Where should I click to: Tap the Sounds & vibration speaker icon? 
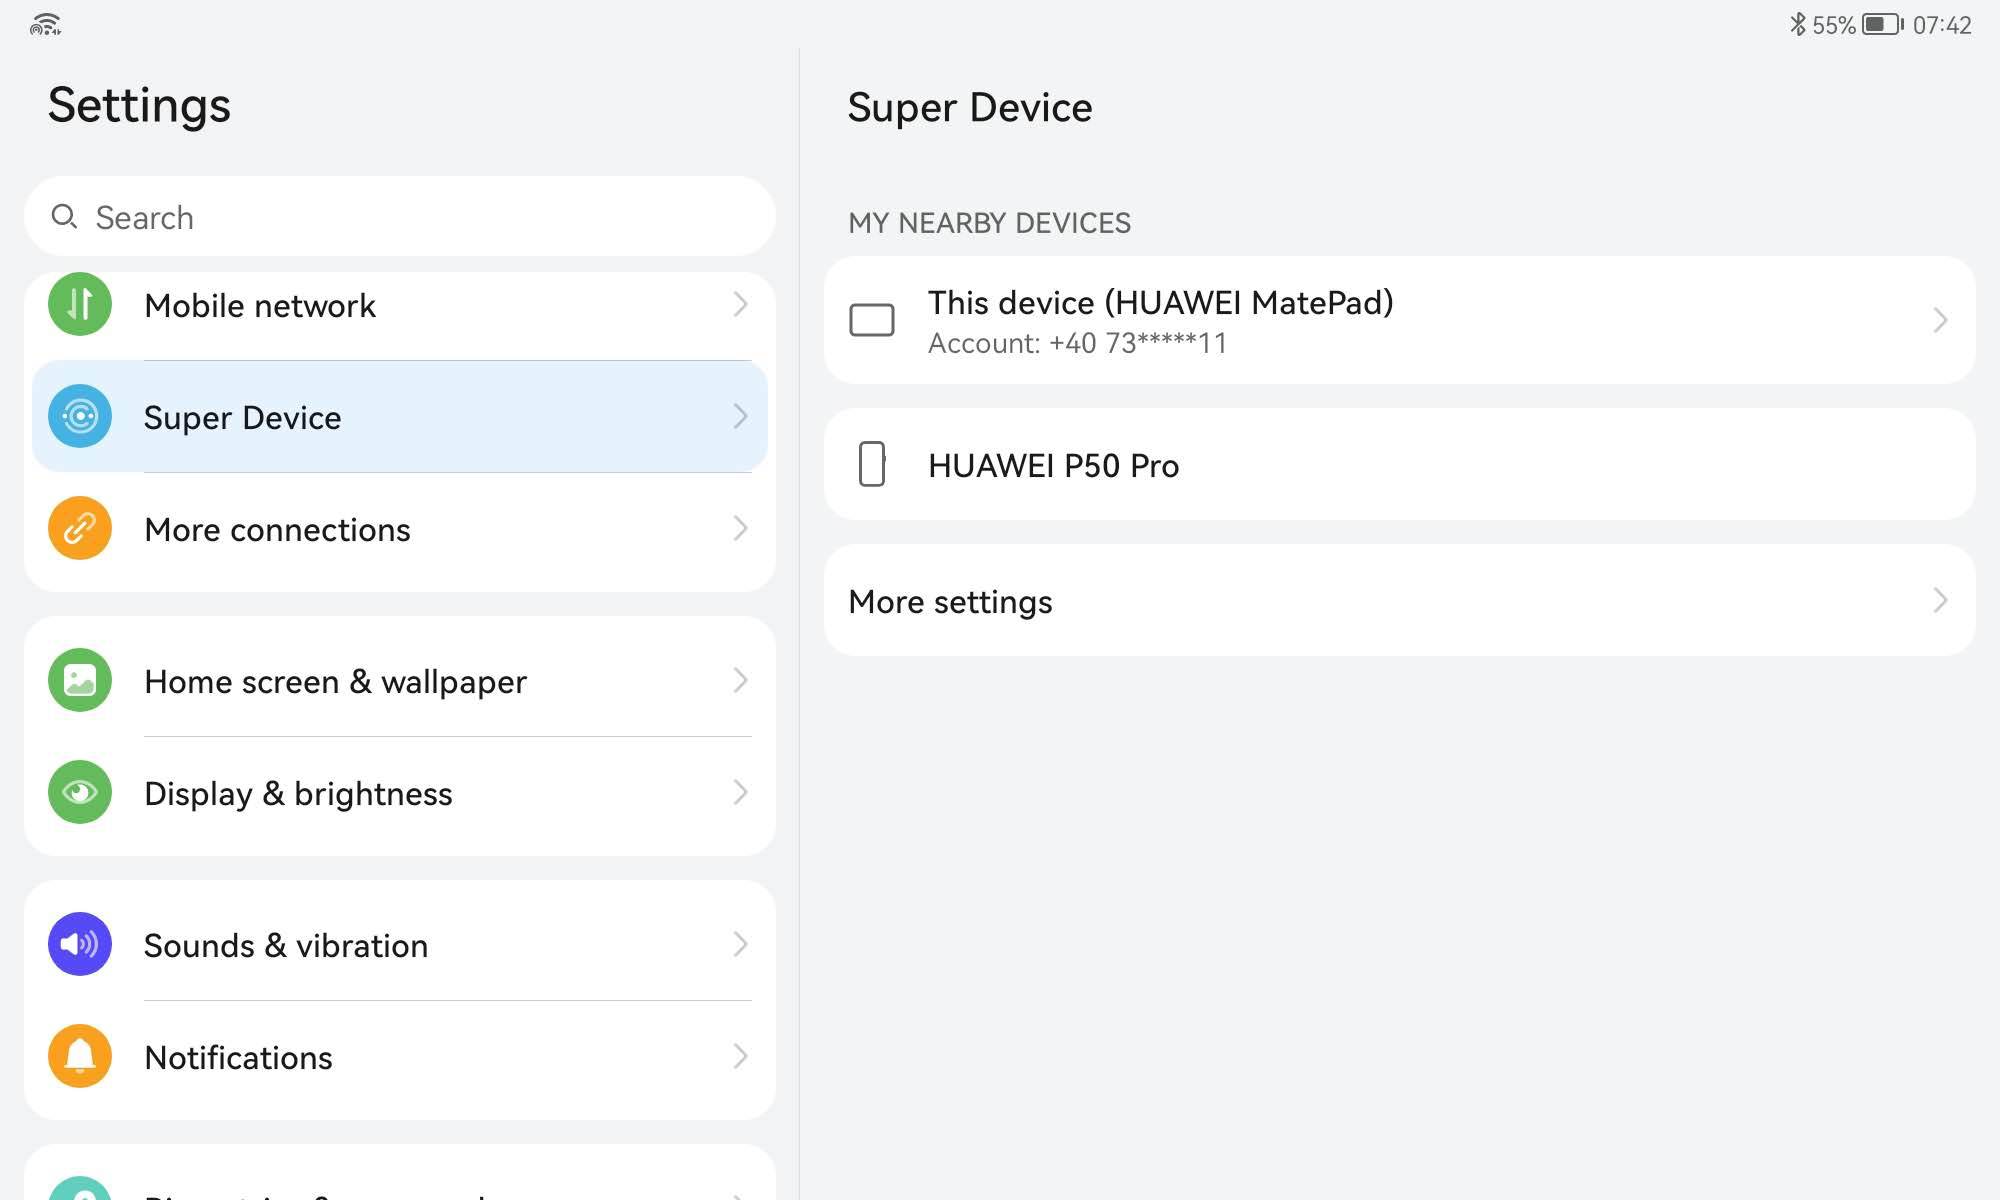pos(80,944)
